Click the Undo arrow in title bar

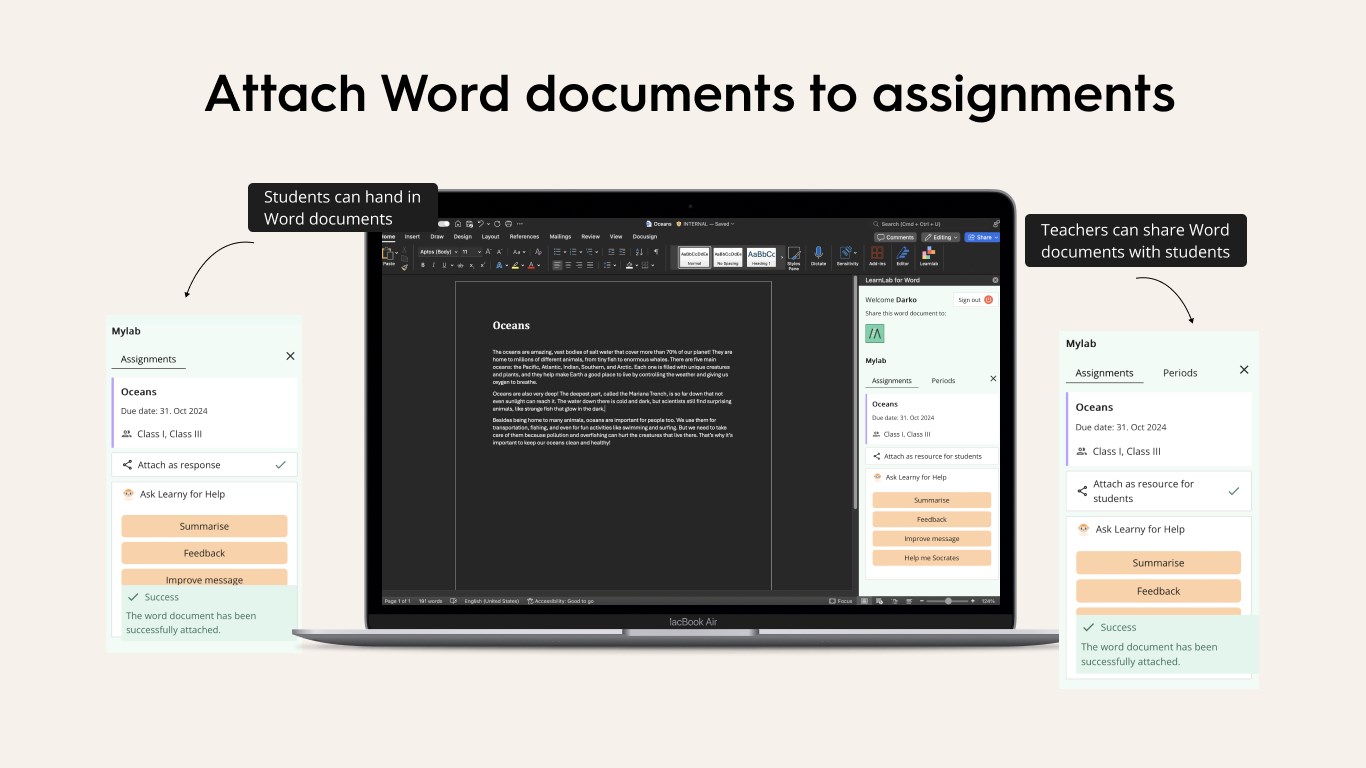tap(481, 224)
